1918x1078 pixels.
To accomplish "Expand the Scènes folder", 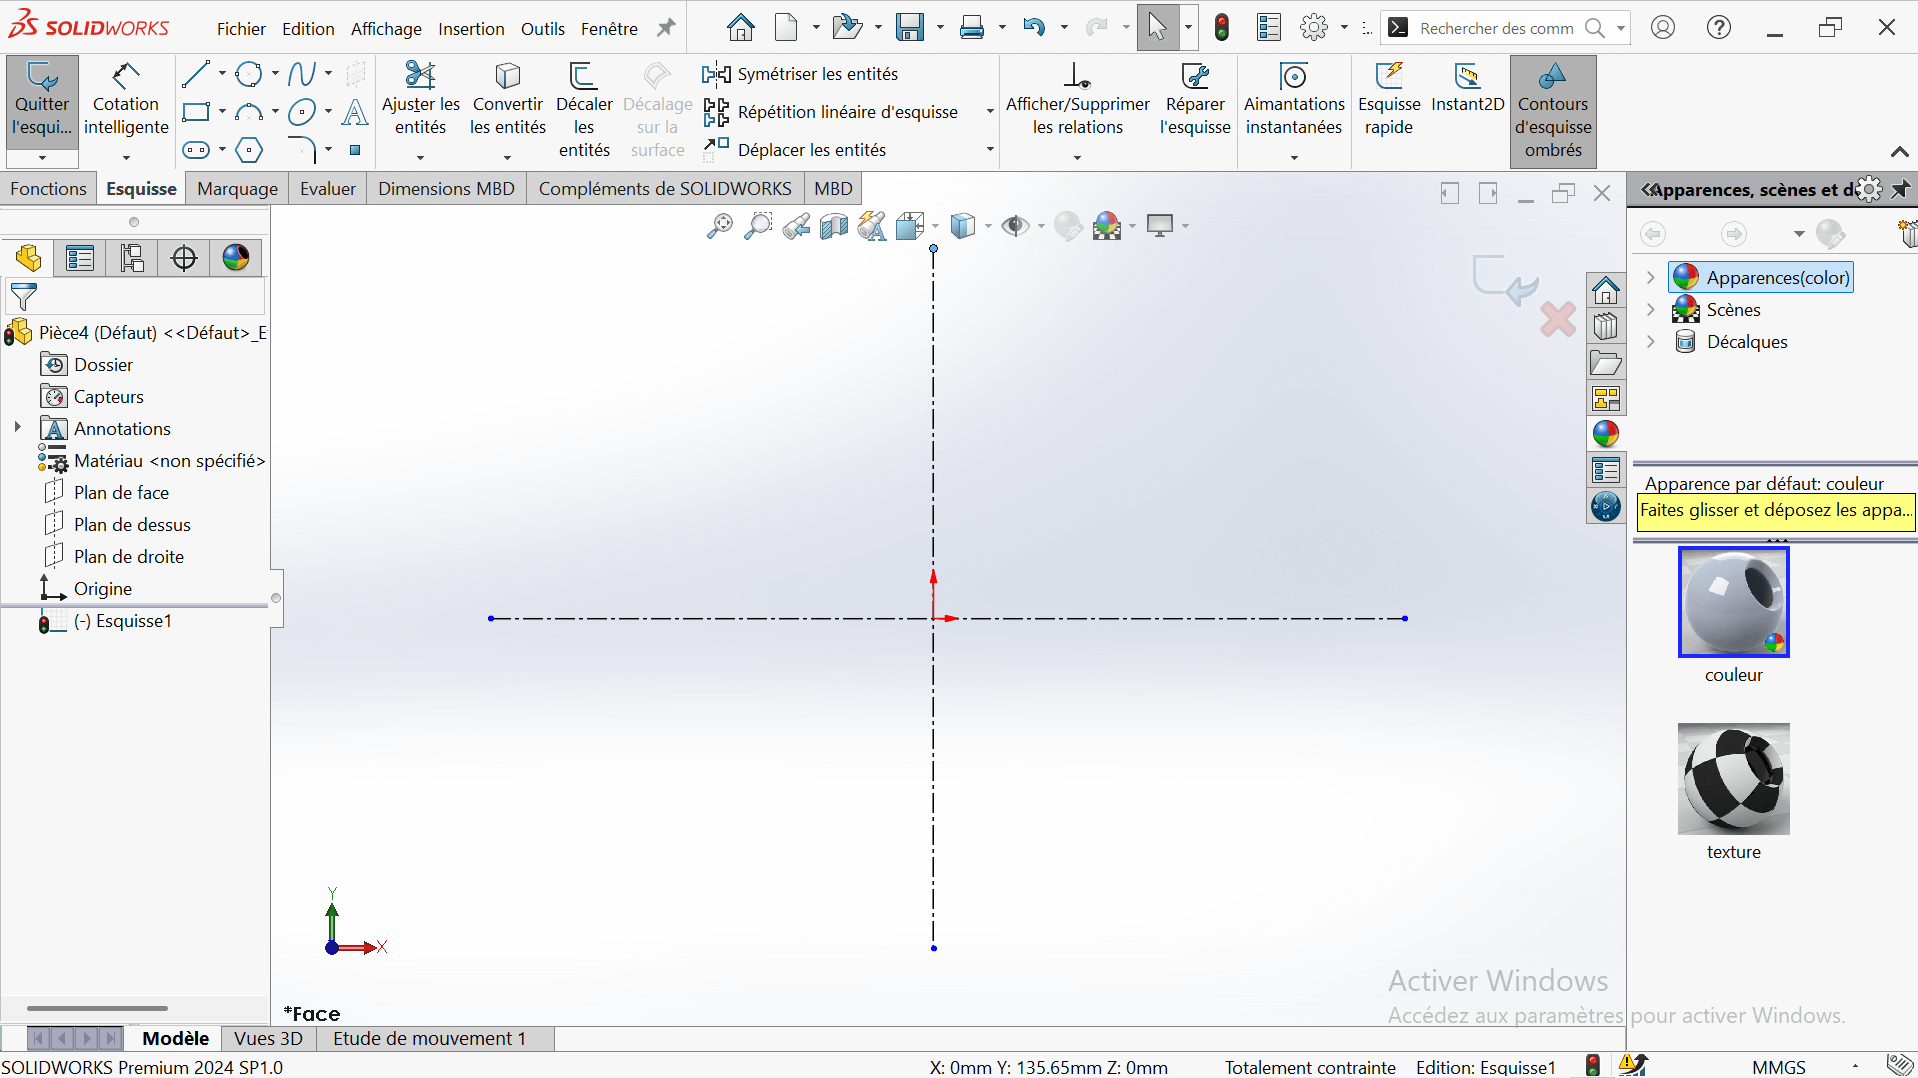I will [x=1651, y=310].
